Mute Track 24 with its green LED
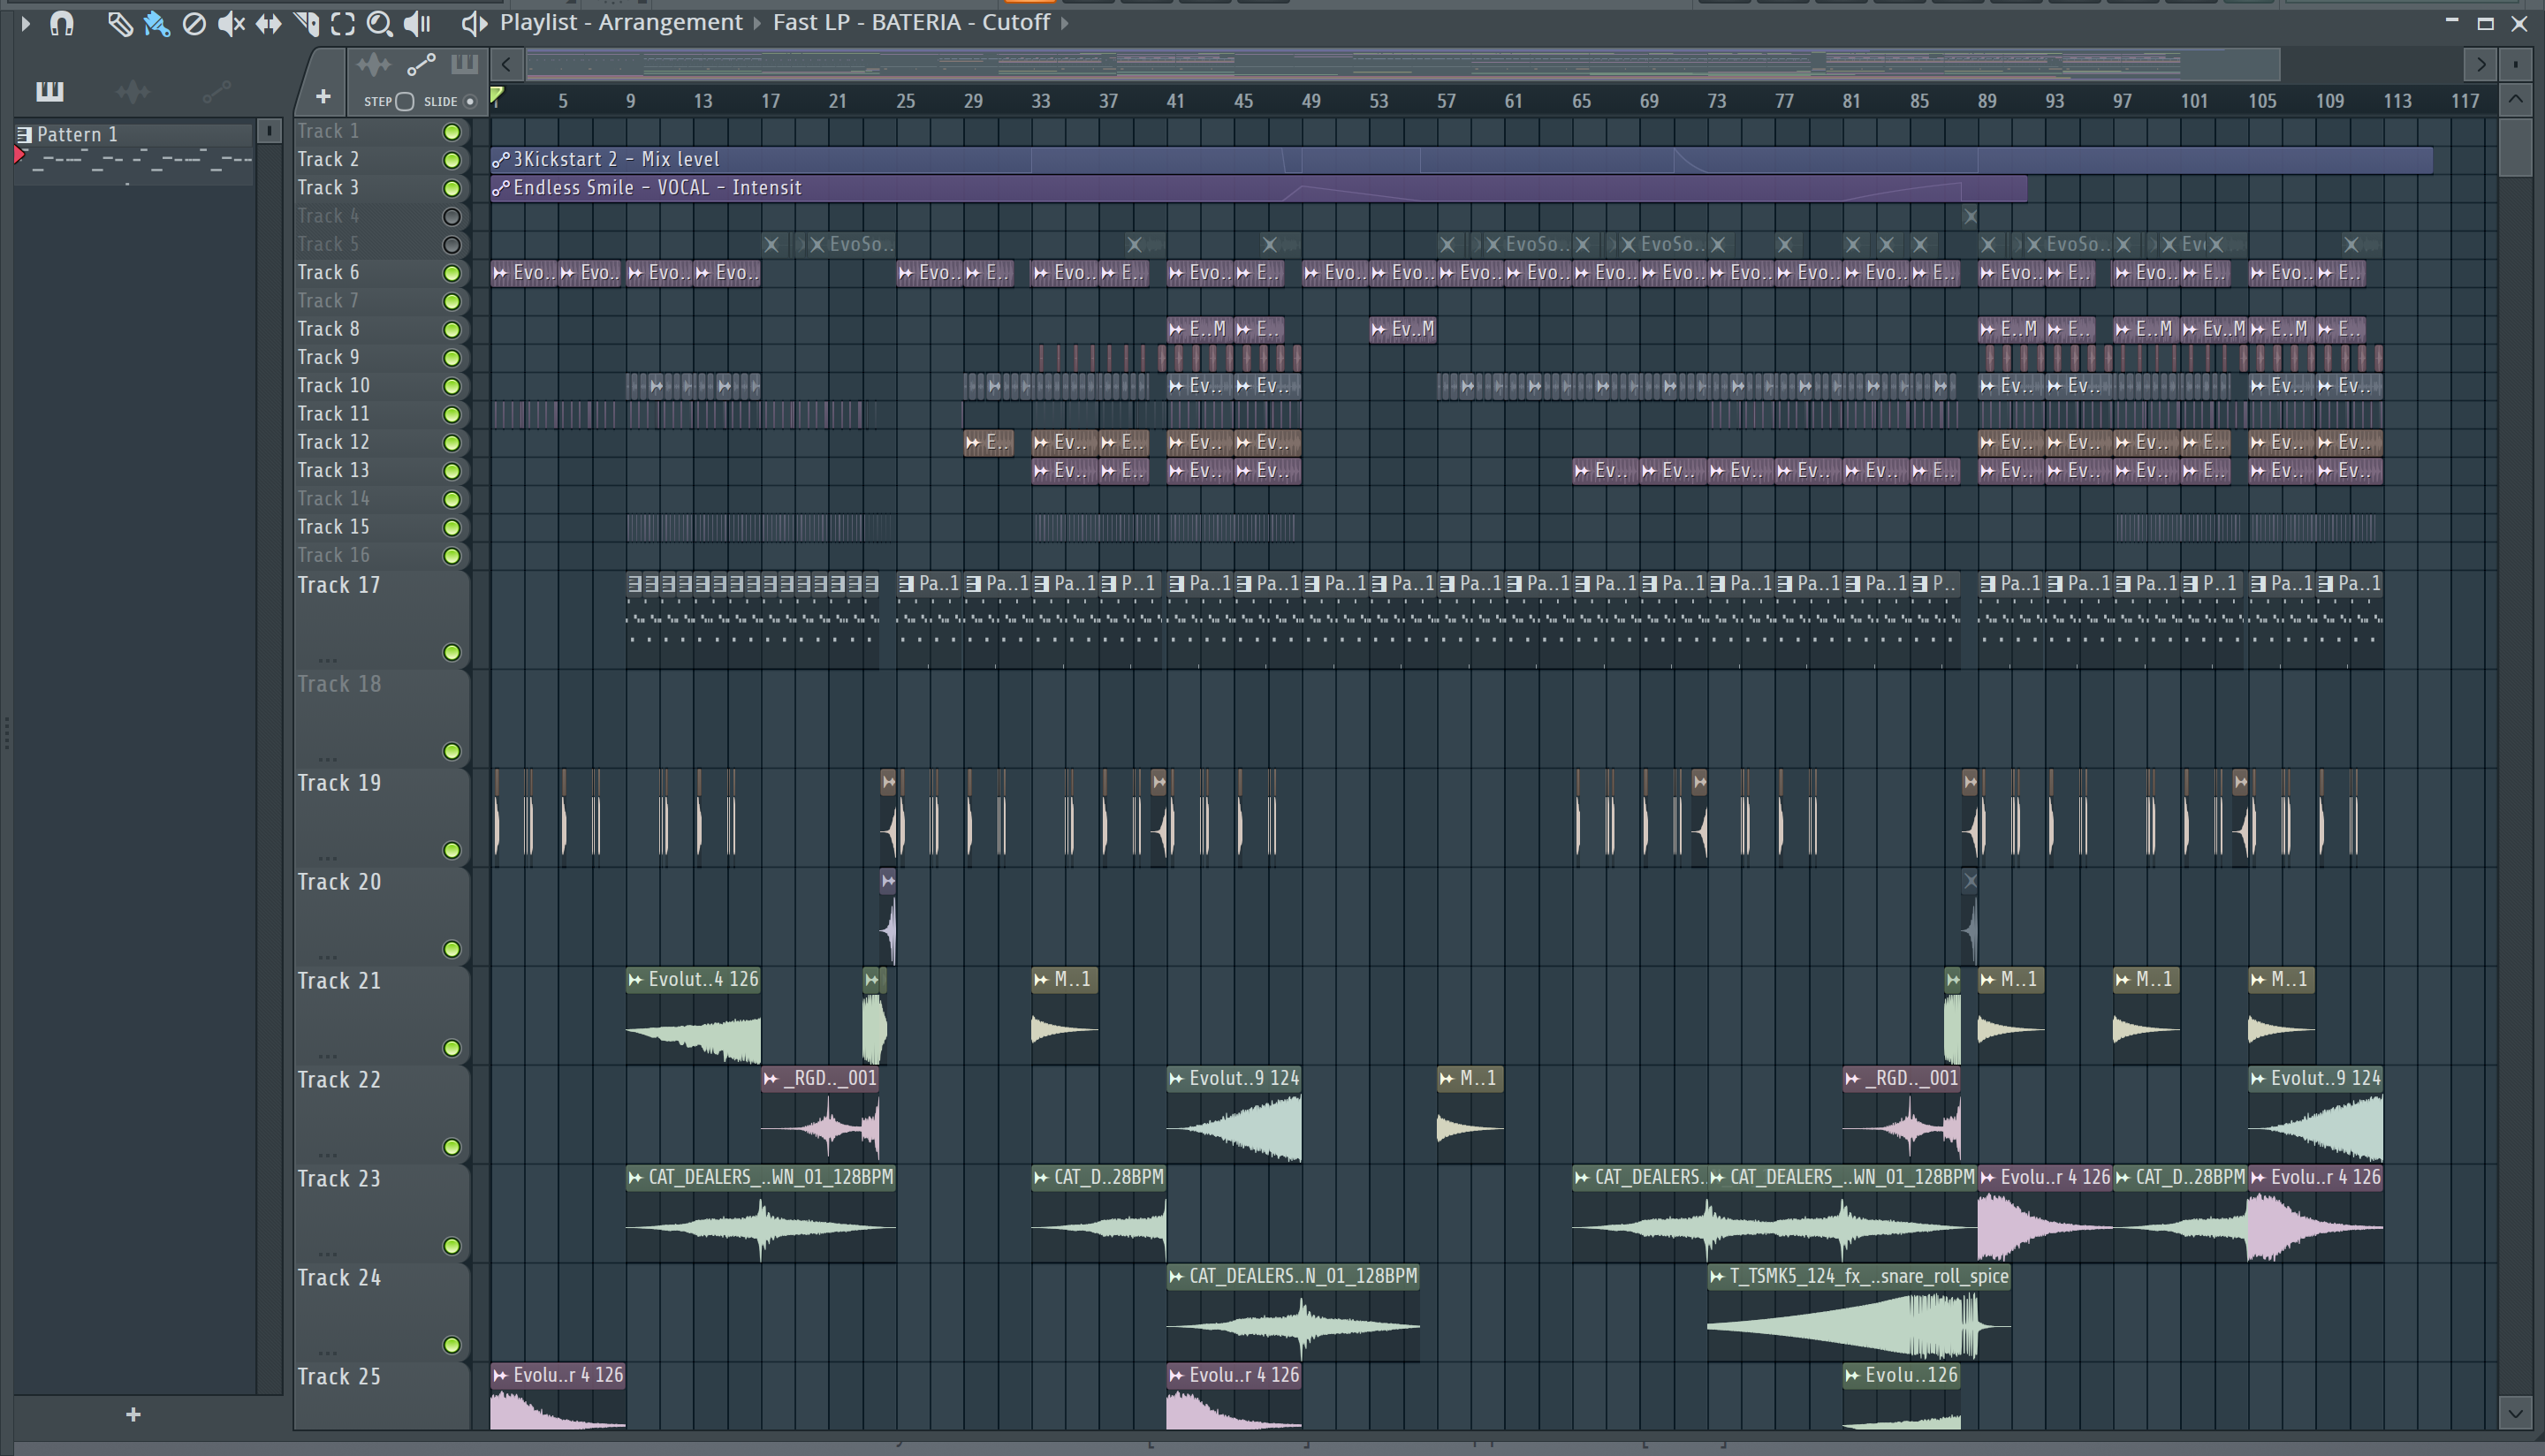The height and width of the screenshot is (1456, 2545). pyautogui.click(x=452, y=1345)
